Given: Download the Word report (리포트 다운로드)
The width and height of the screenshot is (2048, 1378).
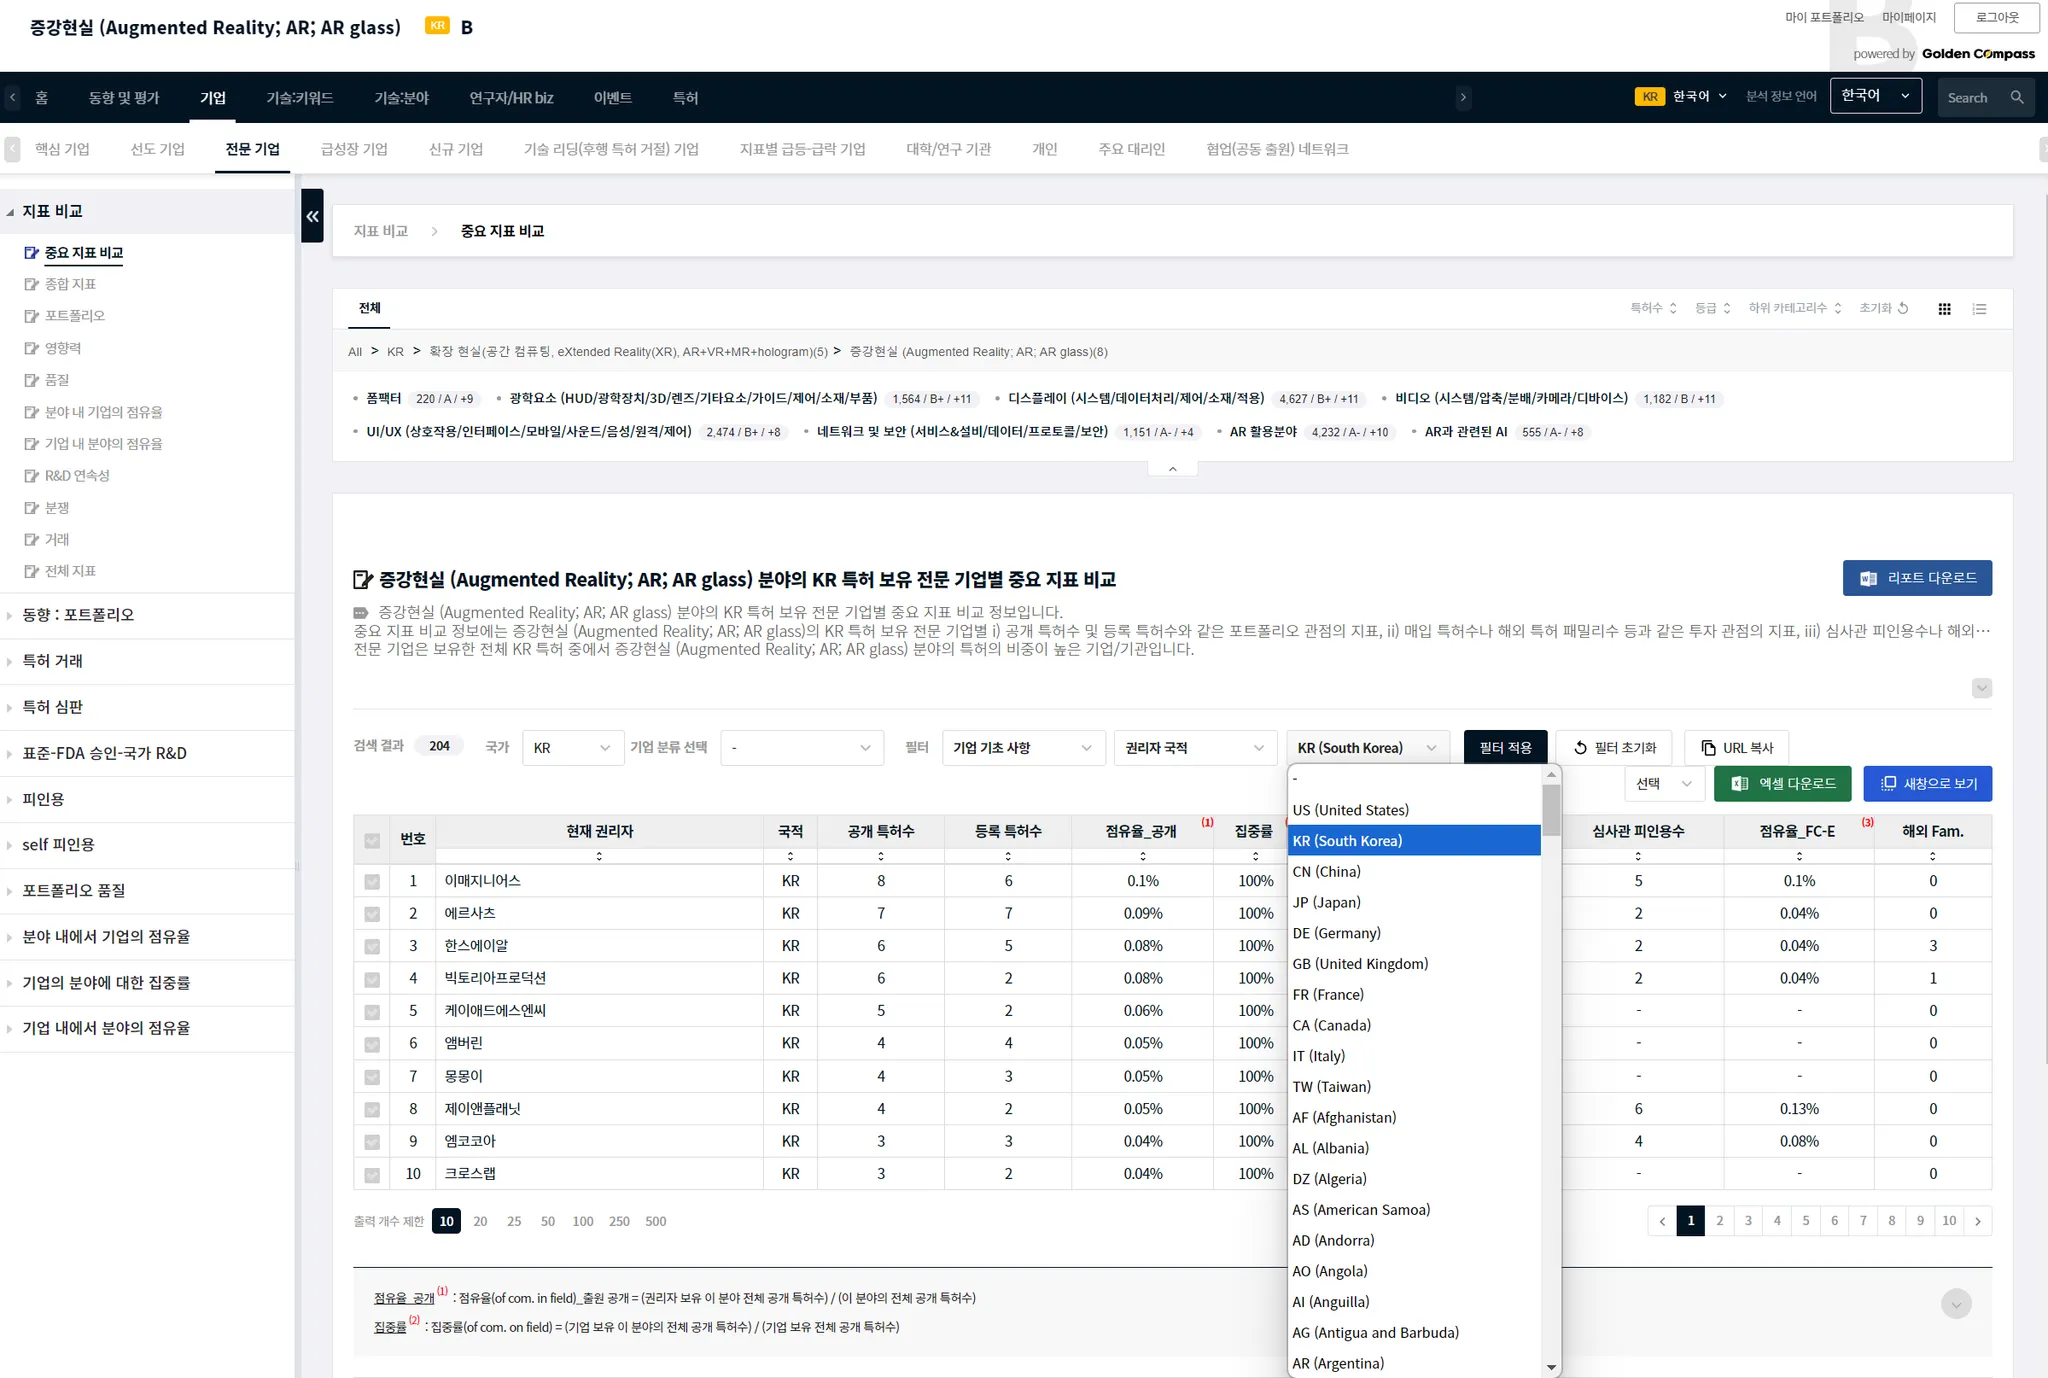Looking at the screenshot, I should coord(1917,578).
